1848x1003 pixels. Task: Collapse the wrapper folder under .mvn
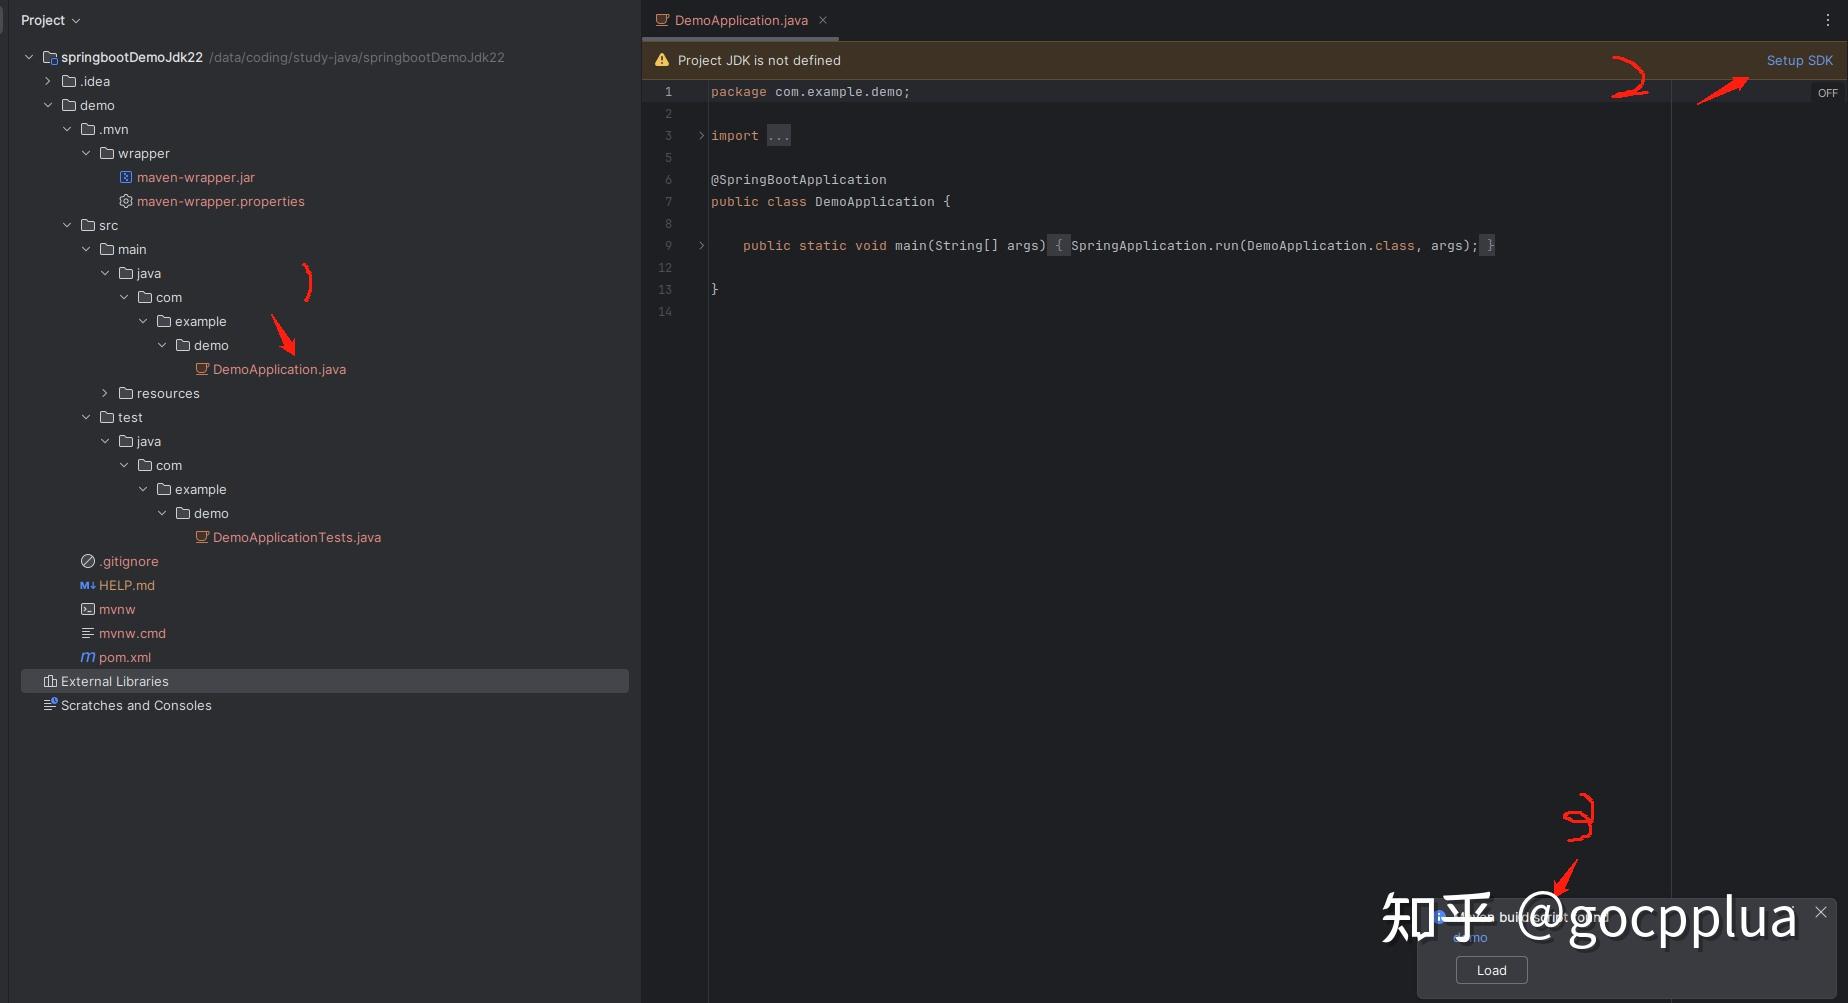coord(86,153)
